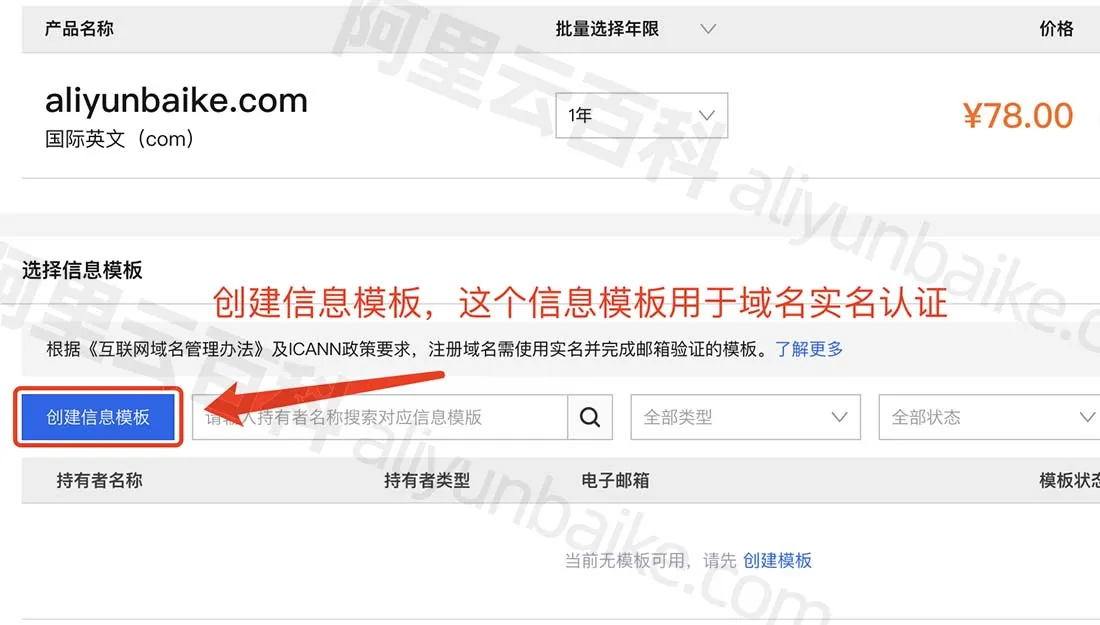
Task: Click the chevron arrow in the 全部类型 box
Action: pos(839,417)
